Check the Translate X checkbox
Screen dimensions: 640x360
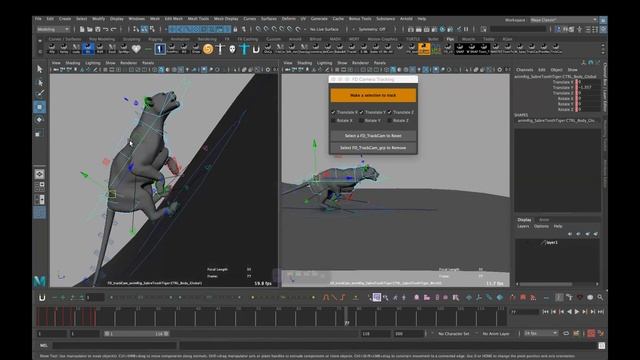point(333,112)
